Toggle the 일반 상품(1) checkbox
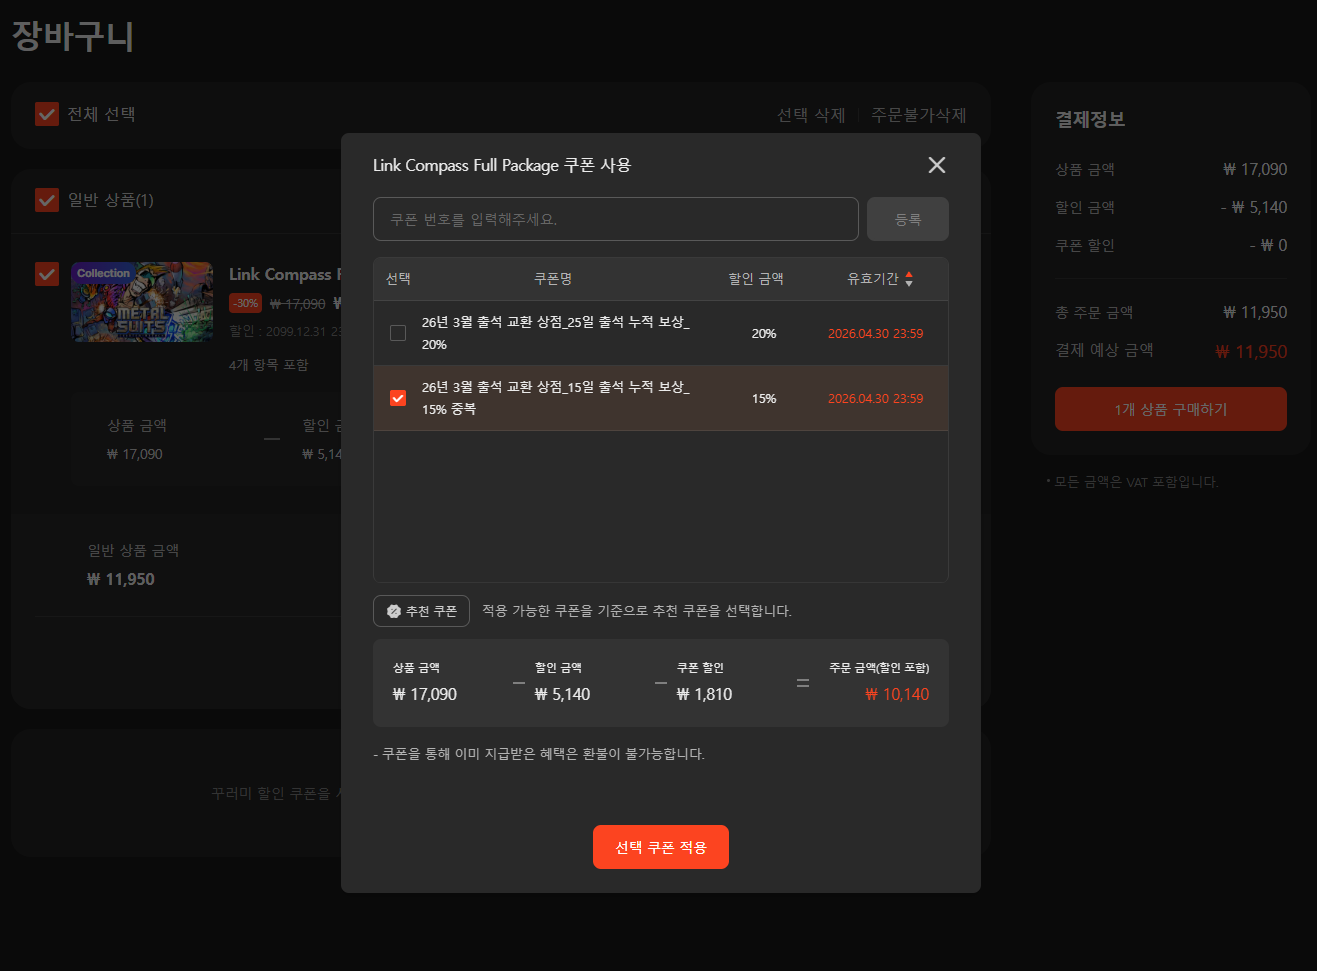 click(x=47, y=200)
